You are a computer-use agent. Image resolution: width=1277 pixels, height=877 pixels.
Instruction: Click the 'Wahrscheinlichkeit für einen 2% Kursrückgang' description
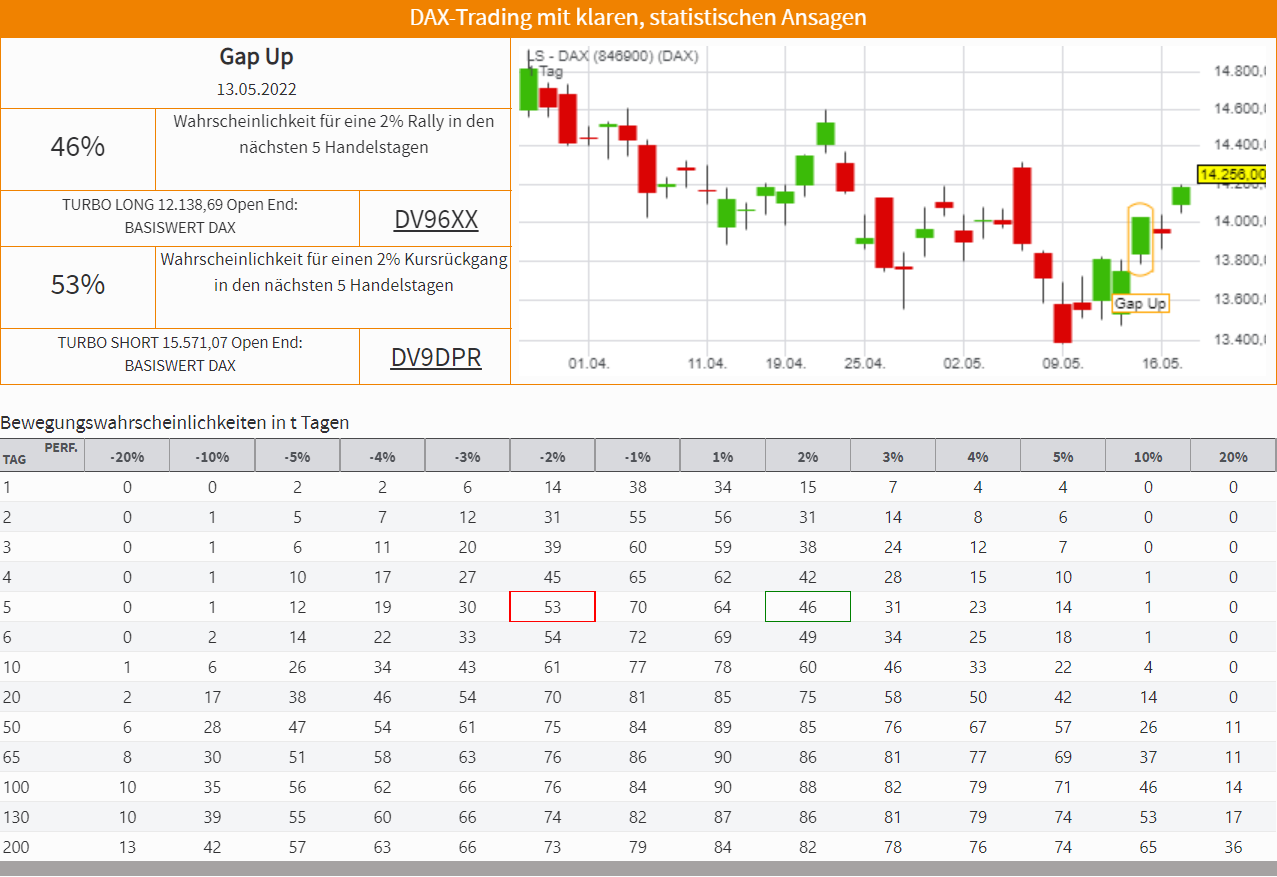point(334,272)
